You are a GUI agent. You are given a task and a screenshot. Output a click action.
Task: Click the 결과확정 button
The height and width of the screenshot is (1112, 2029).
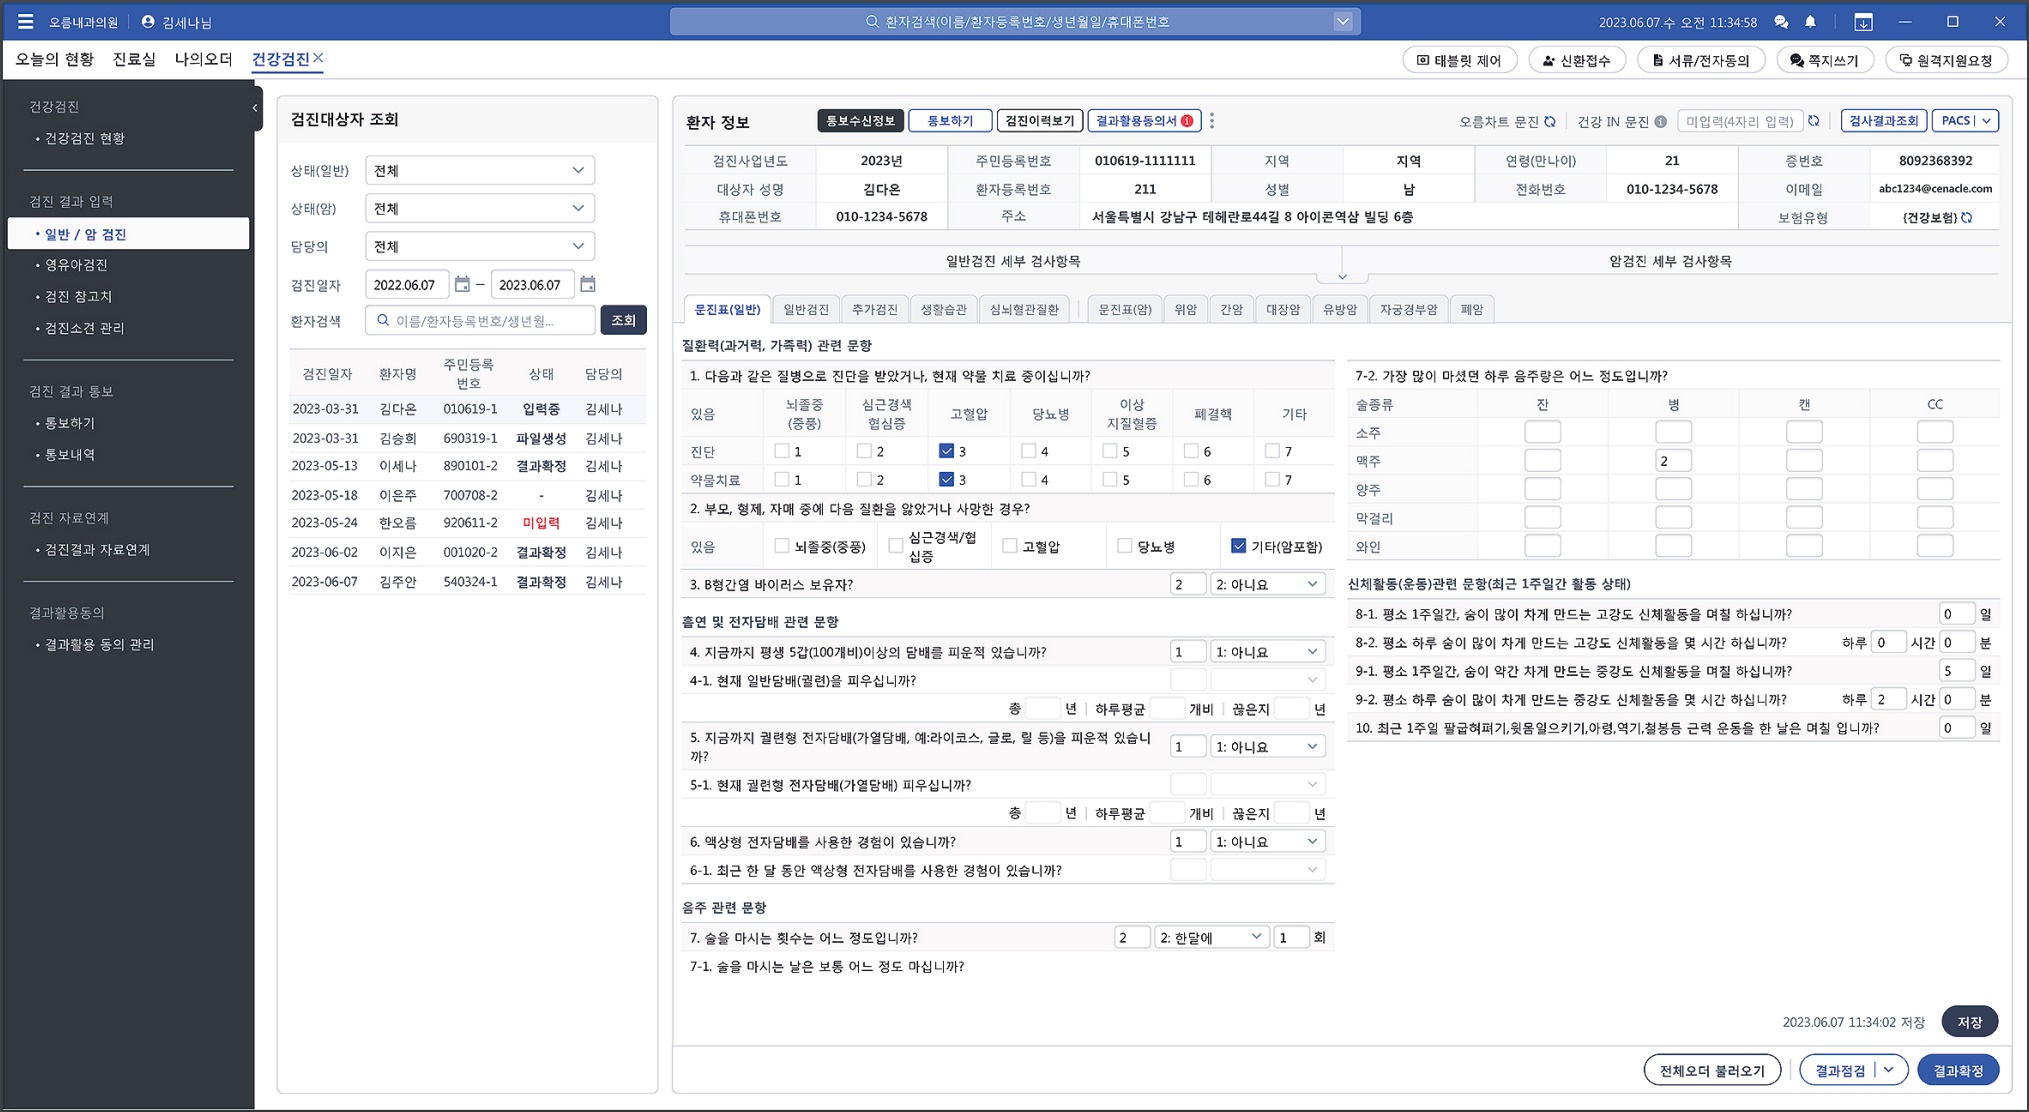1957,1070
